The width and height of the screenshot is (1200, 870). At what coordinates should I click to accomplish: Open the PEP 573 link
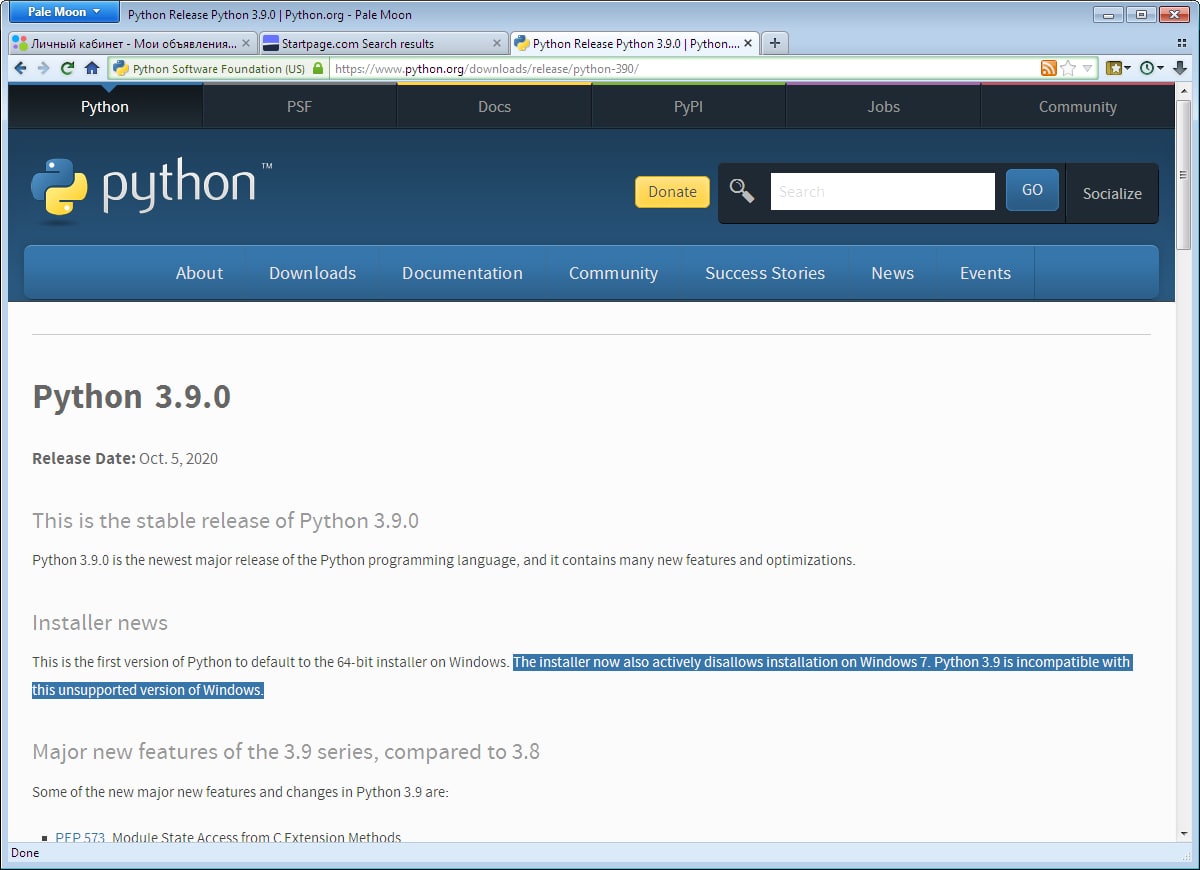pyautogui.click(x=80, y=837)
